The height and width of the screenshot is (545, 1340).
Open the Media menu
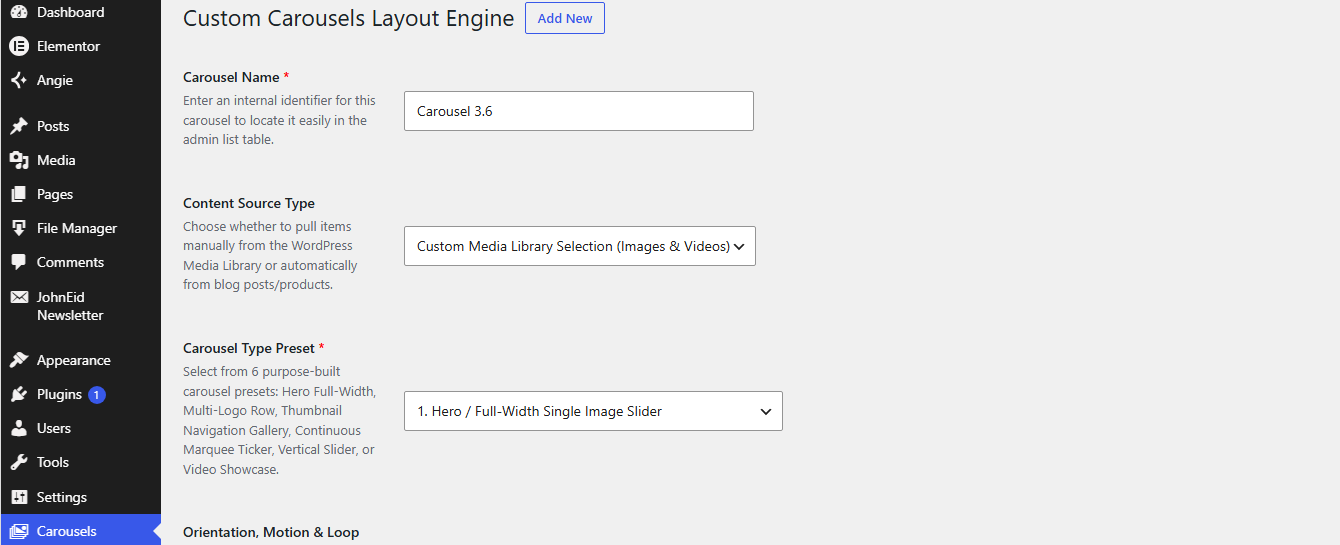point(80,160)
